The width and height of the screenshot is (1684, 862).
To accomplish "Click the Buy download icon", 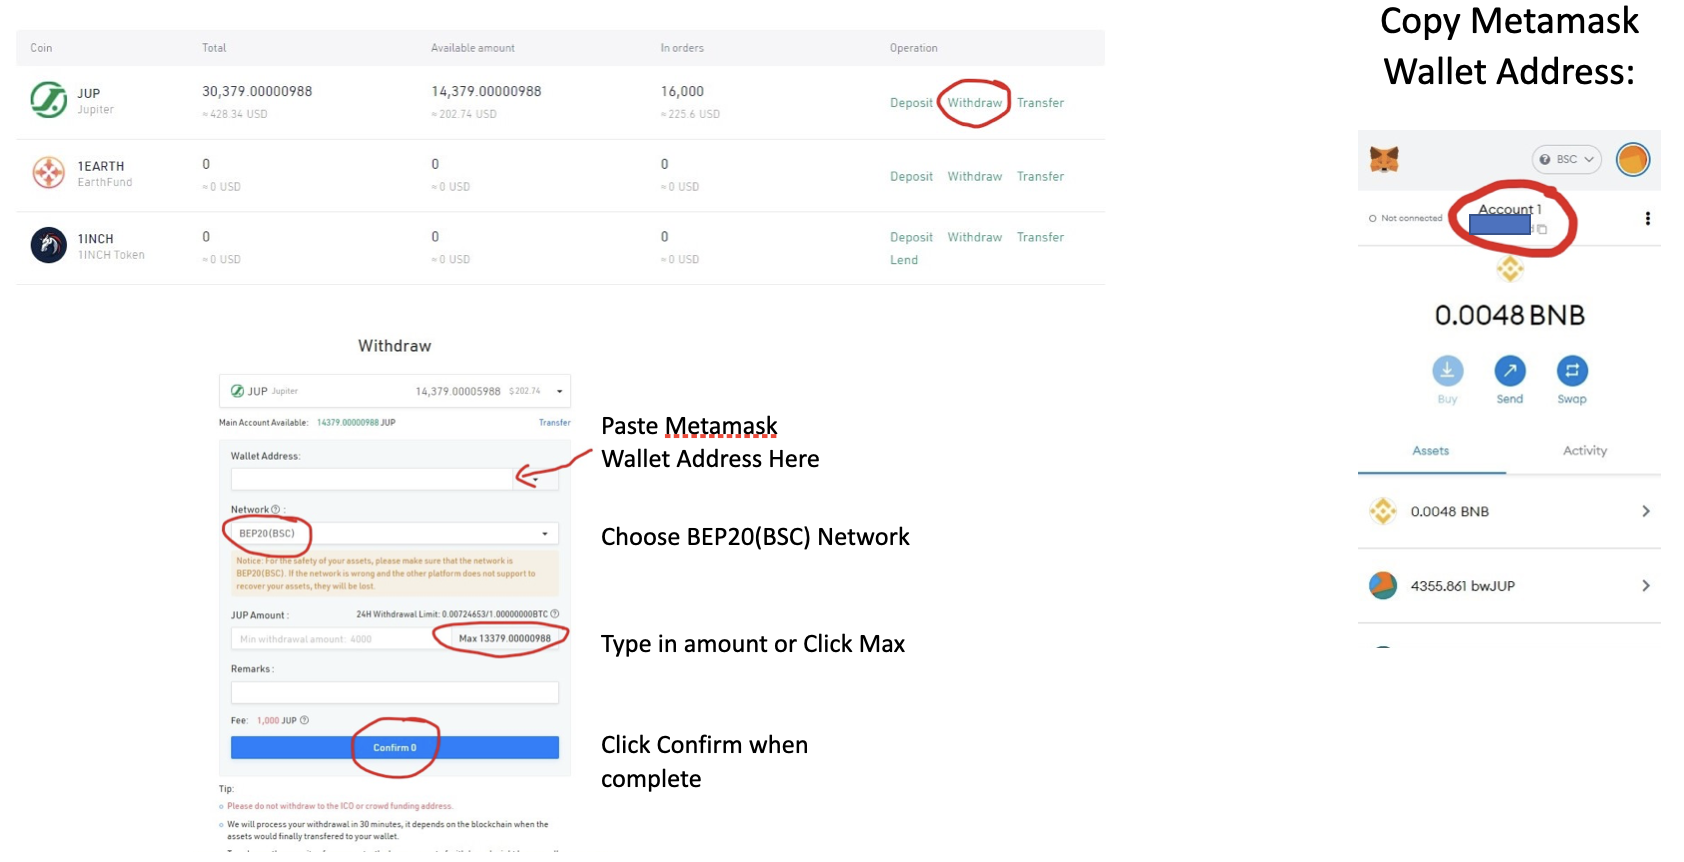I will click(x=1447, y=371).
